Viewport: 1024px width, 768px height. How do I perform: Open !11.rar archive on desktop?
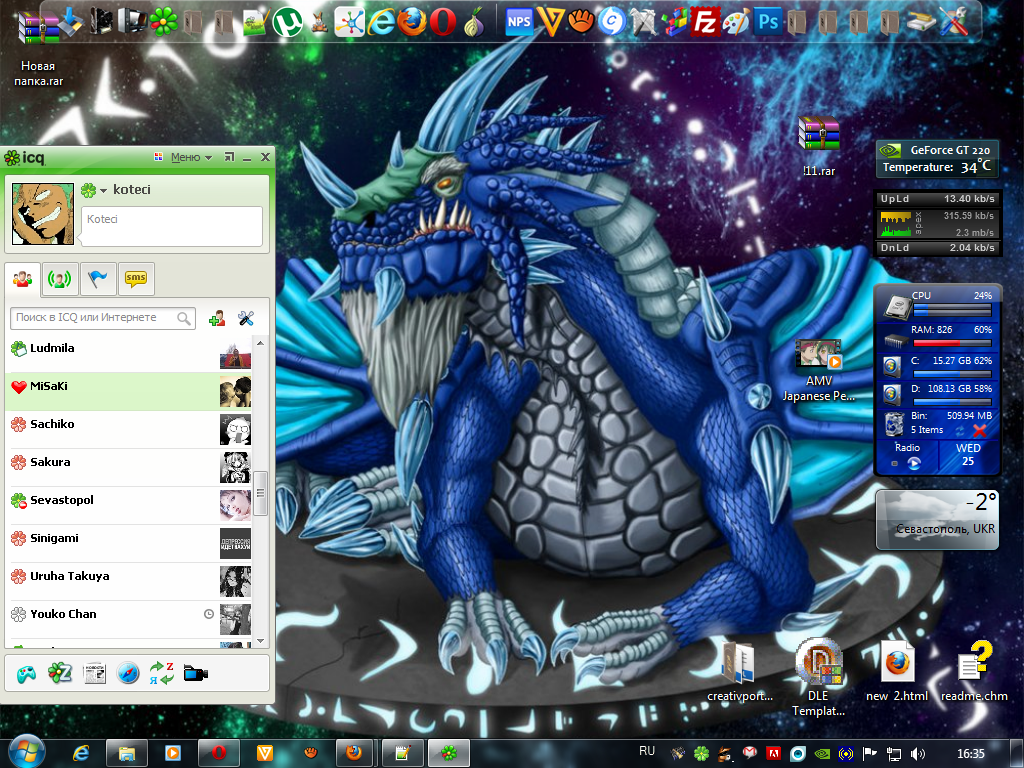pos(819,145)
